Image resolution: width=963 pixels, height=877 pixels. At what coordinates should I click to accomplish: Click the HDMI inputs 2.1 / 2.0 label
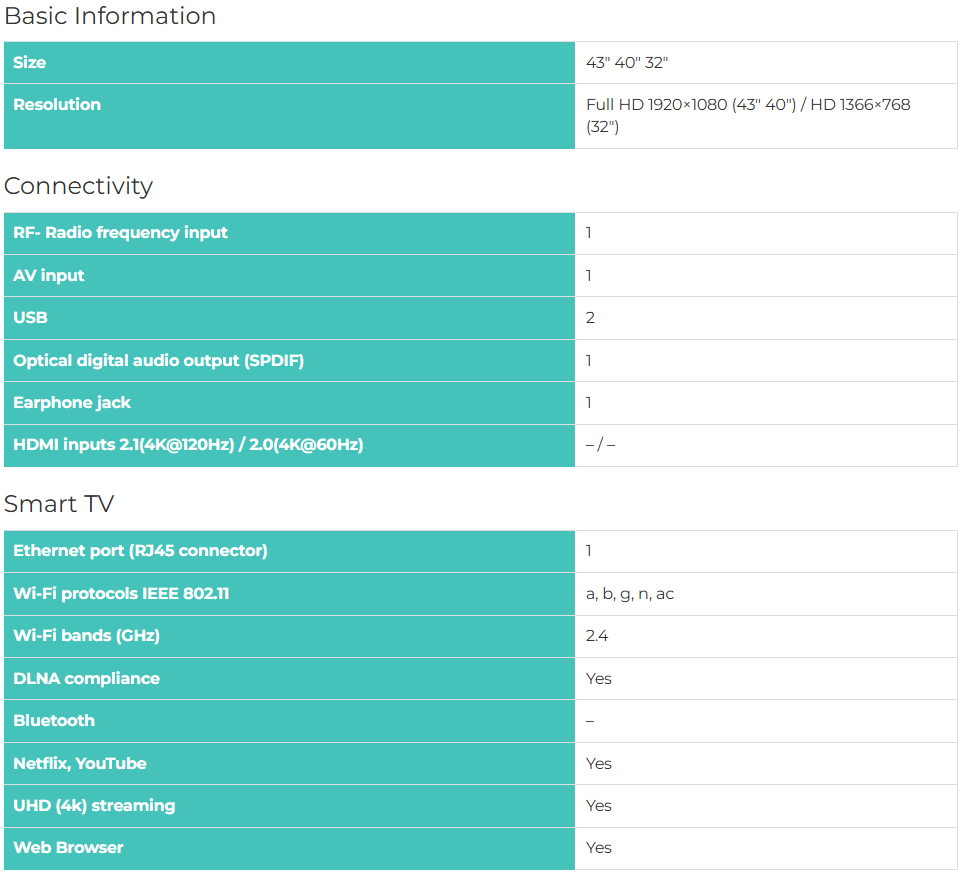[x=188, y=444]
